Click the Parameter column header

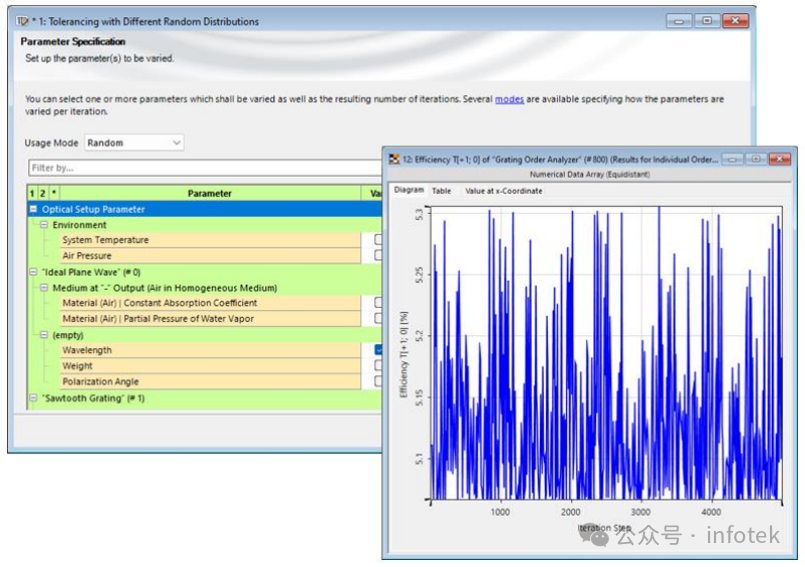click(209, 193)
